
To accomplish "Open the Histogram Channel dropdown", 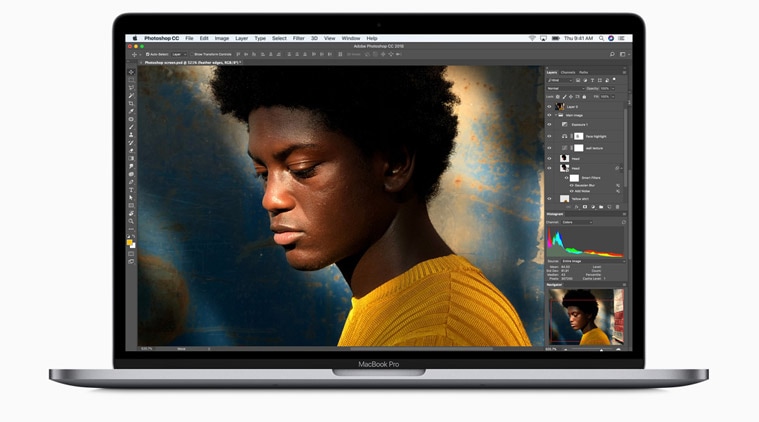I will 576,222.
